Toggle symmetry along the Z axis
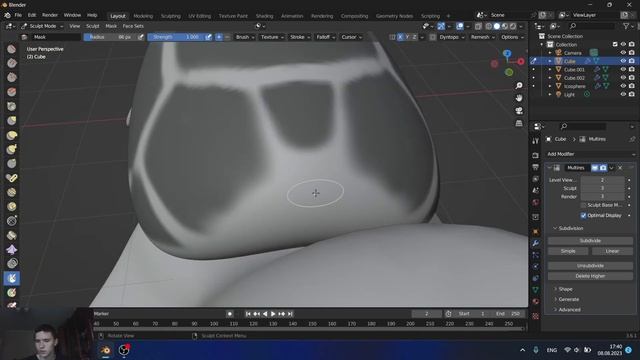This screenshot has width=640, height=360. [x=415, y=37]
